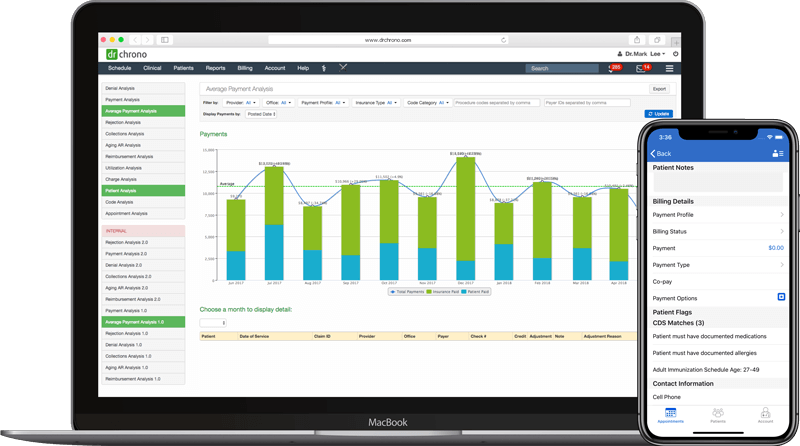Open the Office filter dropdown
Image resolution: width=800 pixels, height=446 pixels.
point(279,103)
